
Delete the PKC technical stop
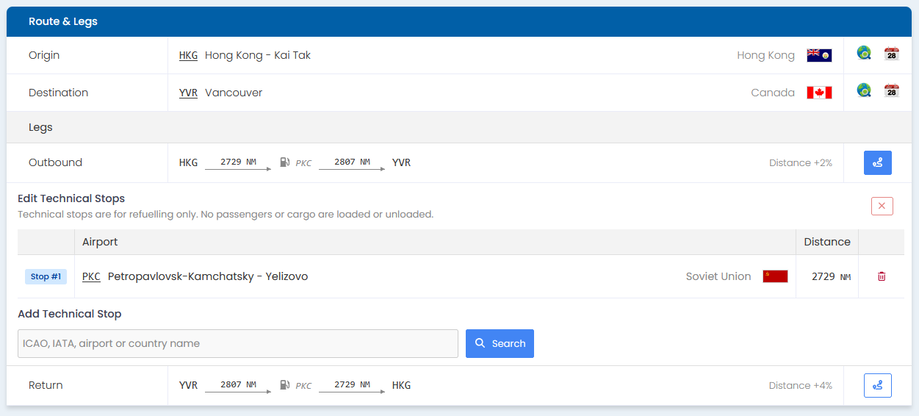(881, 277)
